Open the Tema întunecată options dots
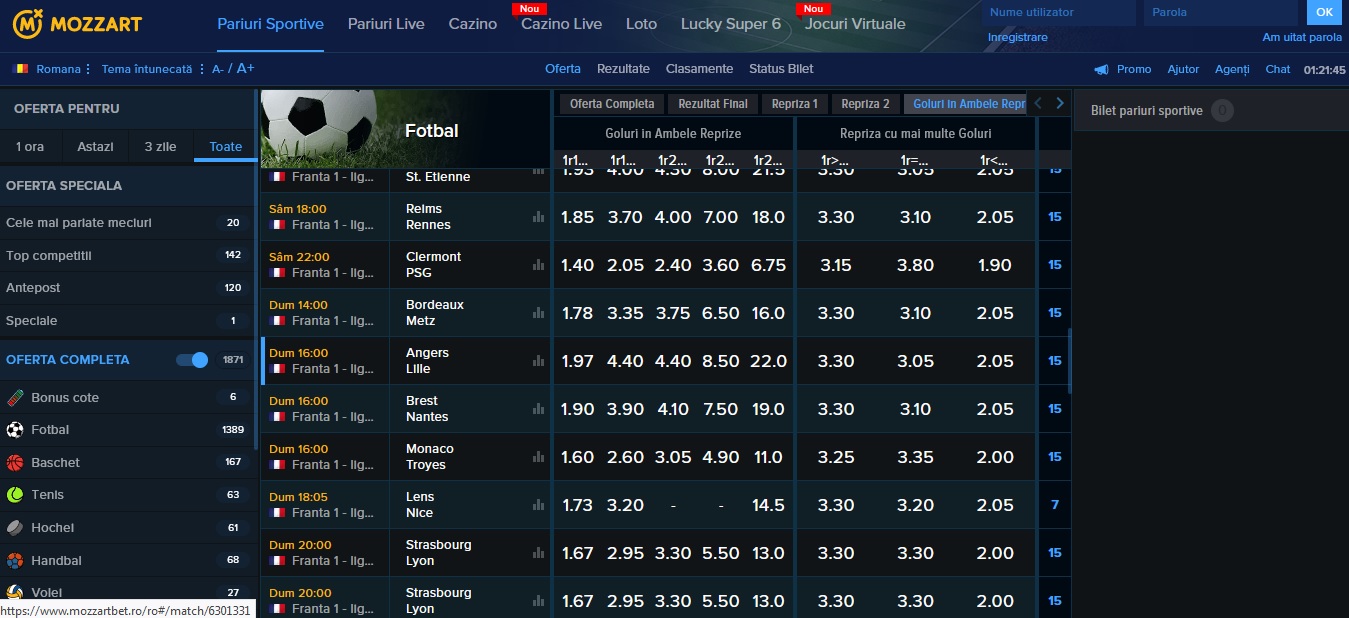Image resolution: width=1349 pixels, height=618 pixels. point(201,69)
